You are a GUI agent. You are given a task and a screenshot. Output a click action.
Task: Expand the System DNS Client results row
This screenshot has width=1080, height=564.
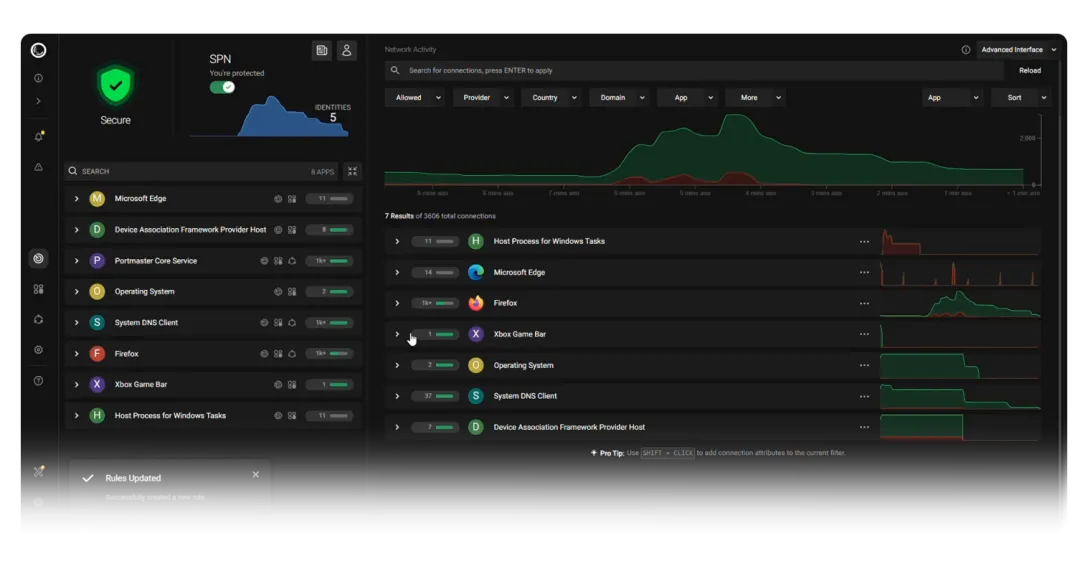397,396
